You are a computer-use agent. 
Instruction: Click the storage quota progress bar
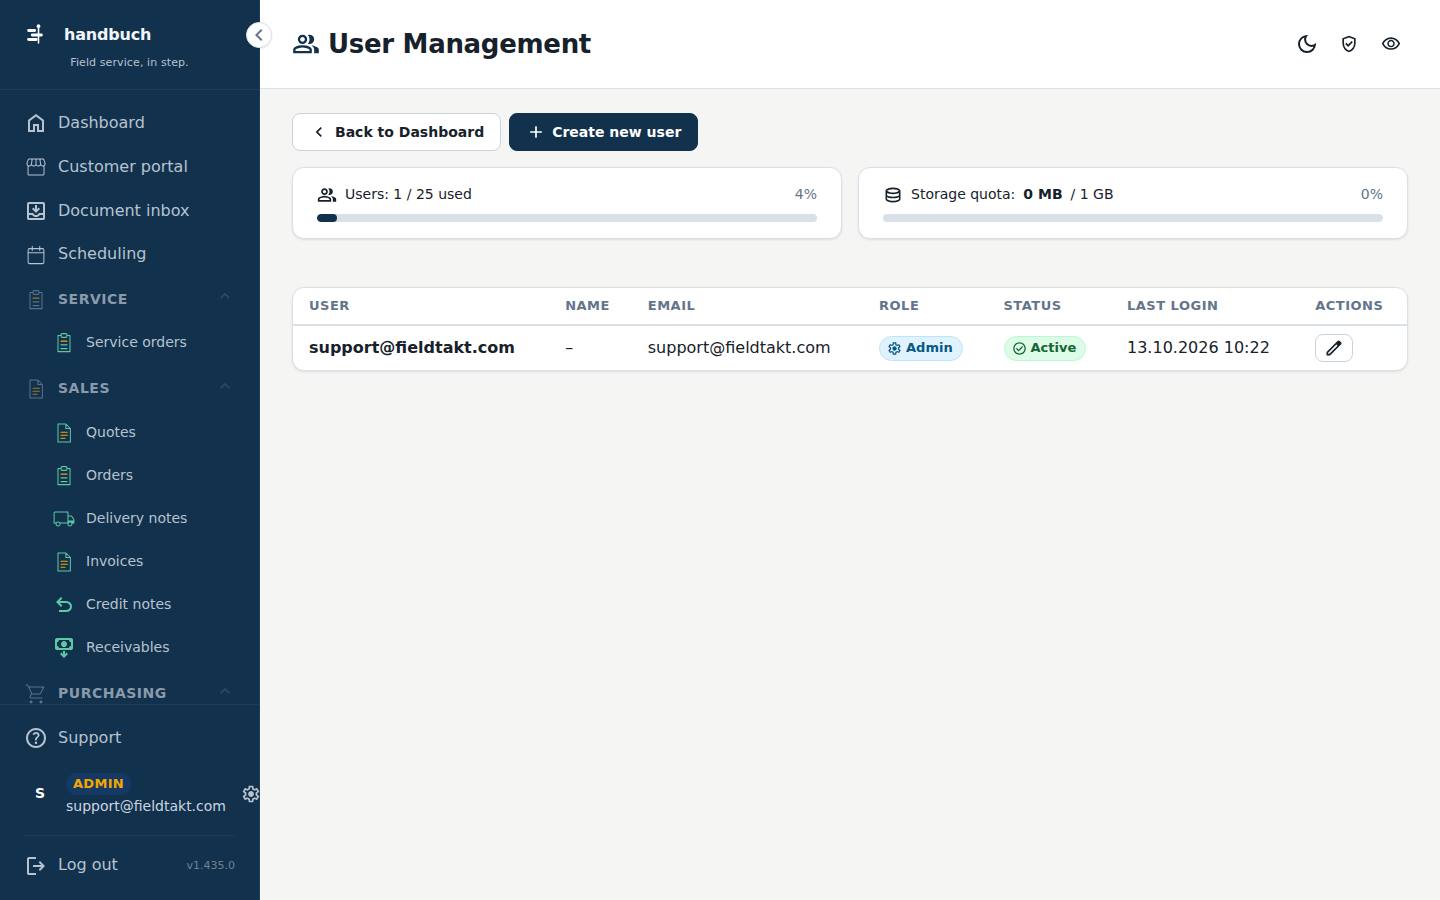tap(1133, 218)
